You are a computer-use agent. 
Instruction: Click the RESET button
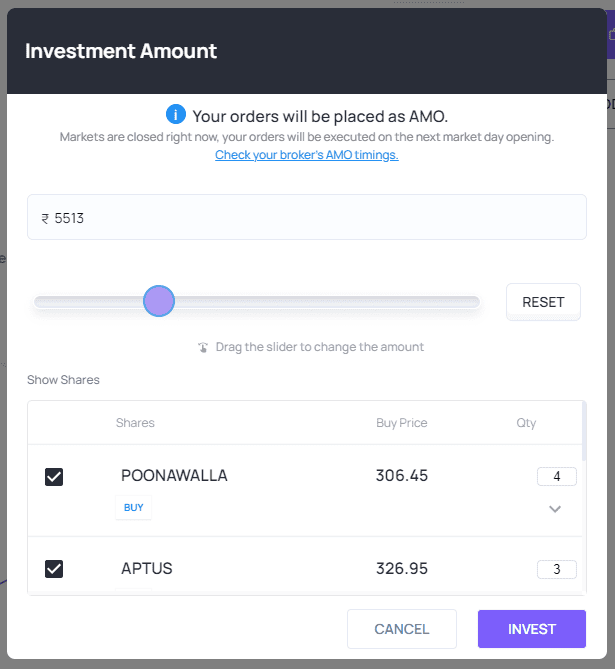[543, 302]
